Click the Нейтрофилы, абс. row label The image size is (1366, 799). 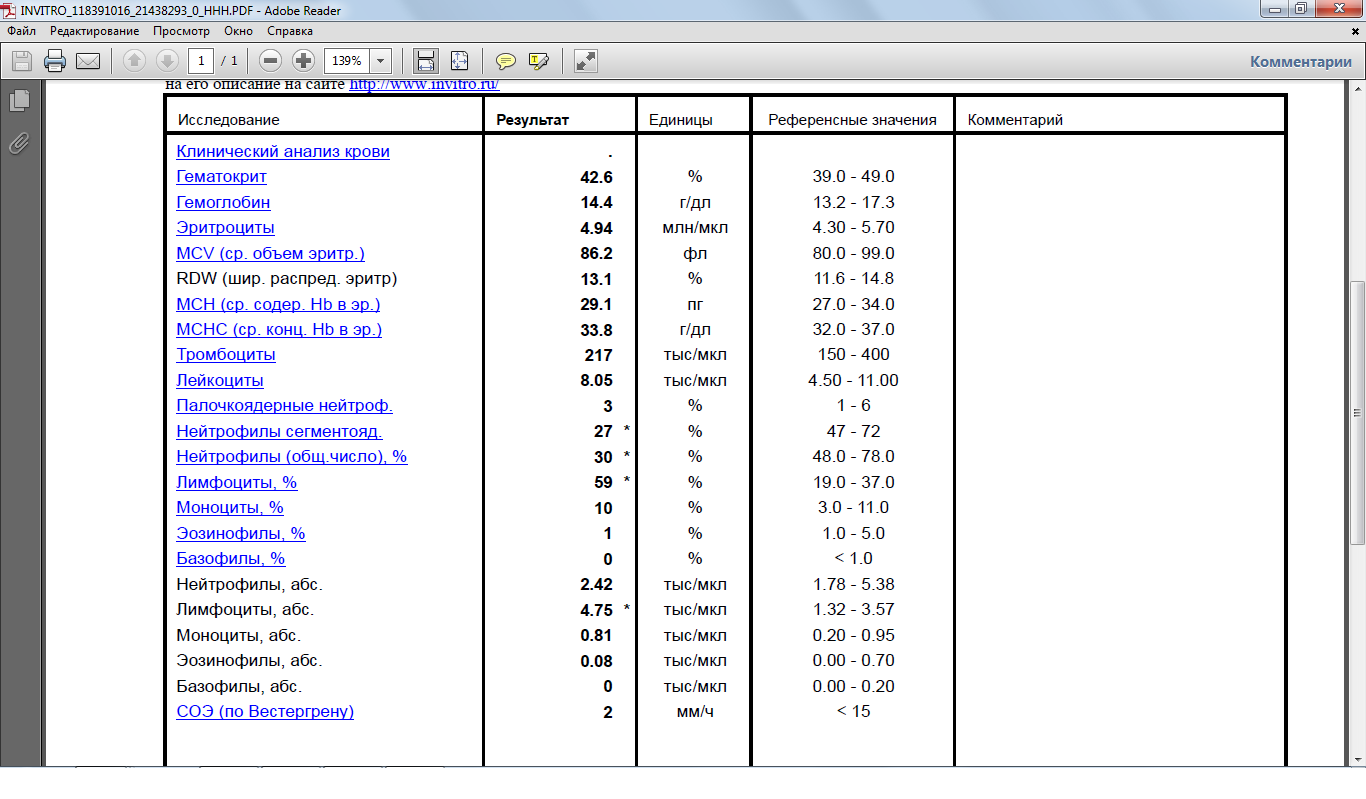249,585
